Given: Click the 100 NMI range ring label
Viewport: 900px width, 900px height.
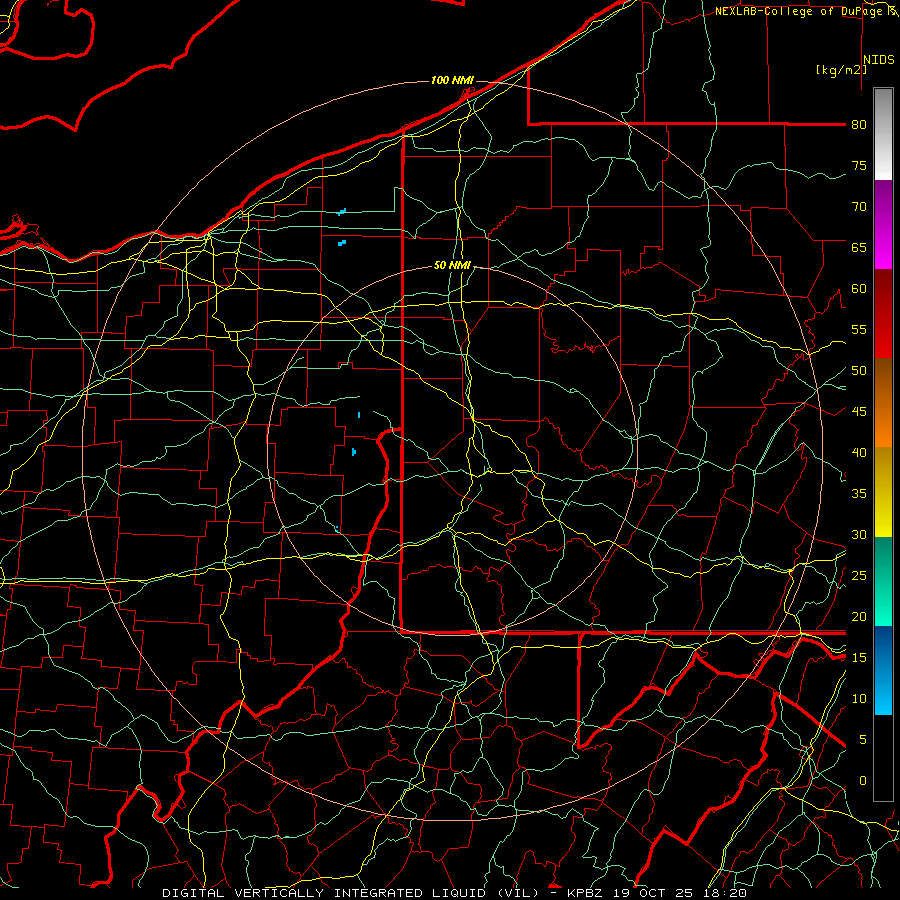Looking at the screenshot, I should [452, 80].
